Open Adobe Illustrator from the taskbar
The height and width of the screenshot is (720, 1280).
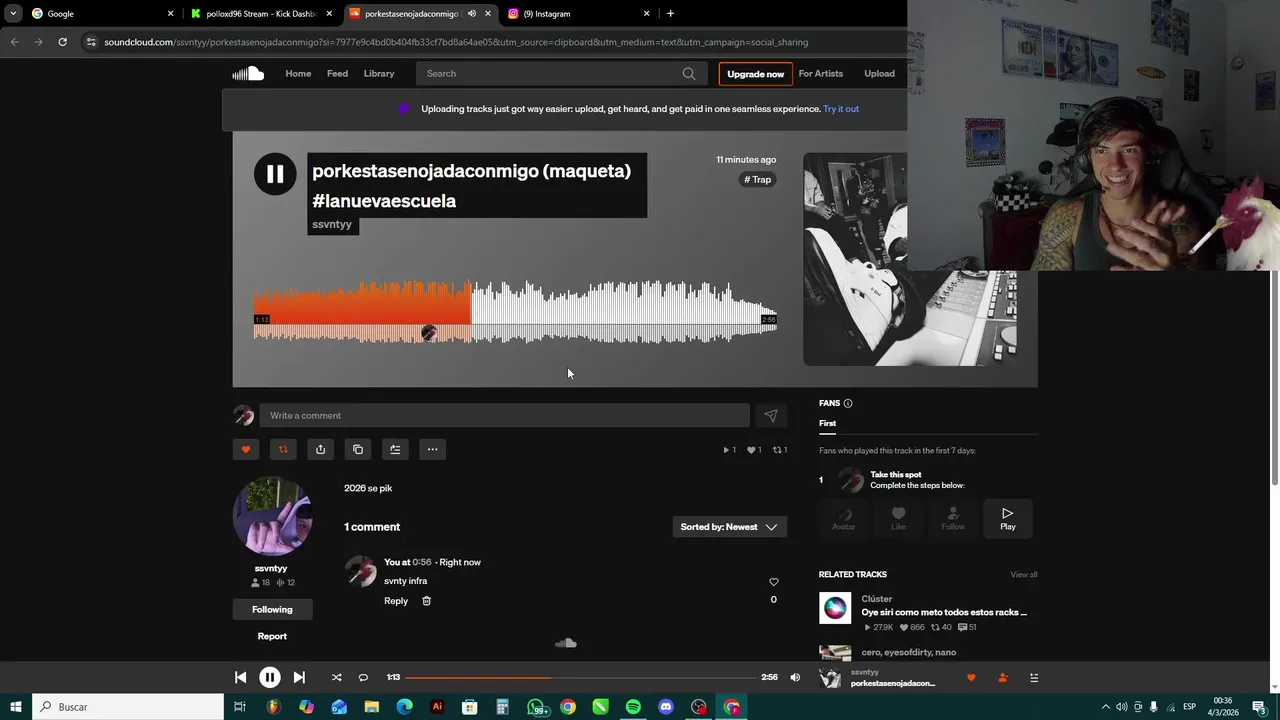437,707
